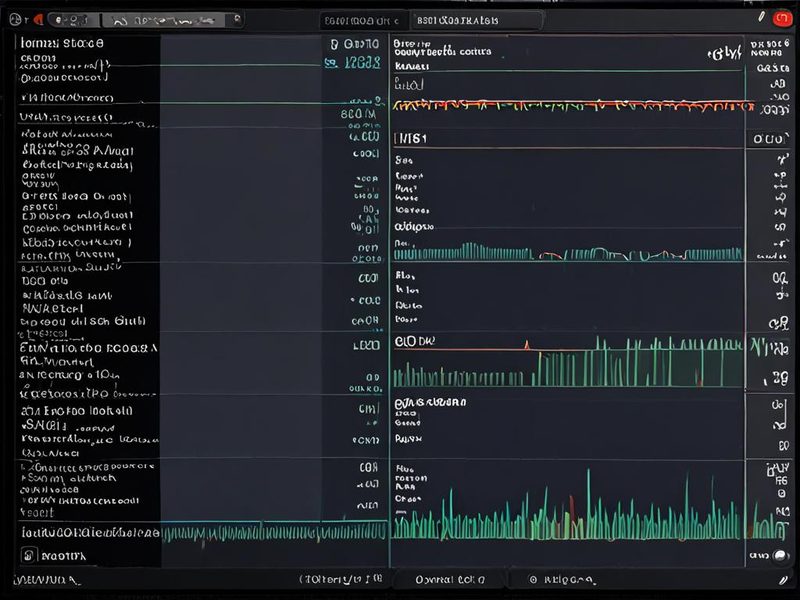
Task: Click the small icon ending the top-left toolbar group
Action: click(237, 19)
